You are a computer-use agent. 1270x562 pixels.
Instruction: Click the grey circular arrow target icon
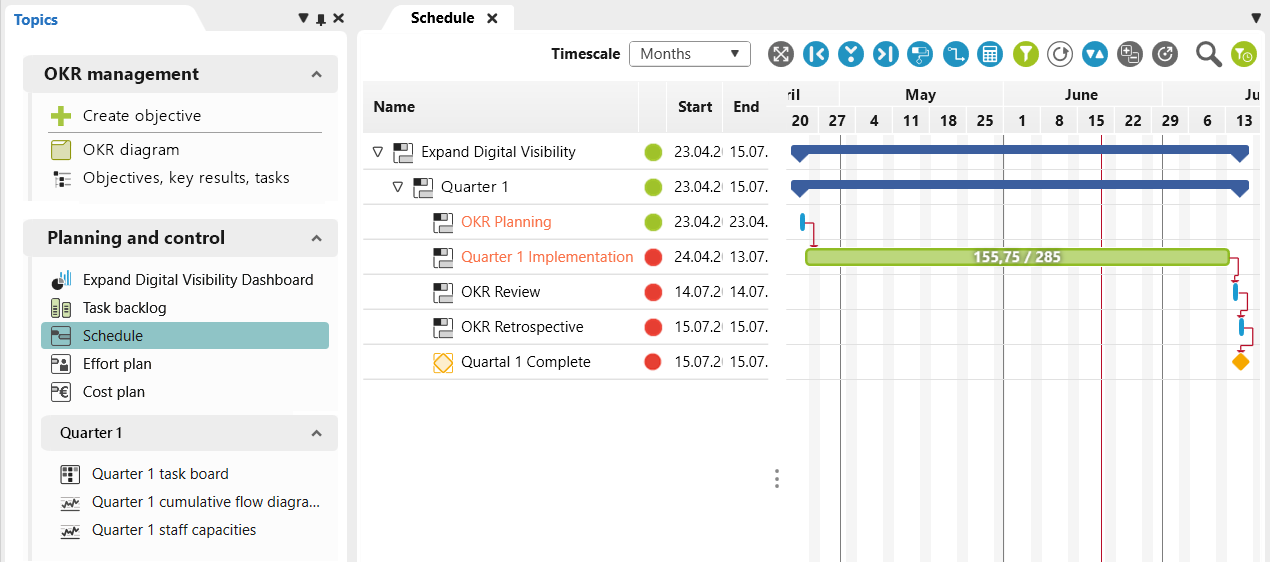[1165, 54]
